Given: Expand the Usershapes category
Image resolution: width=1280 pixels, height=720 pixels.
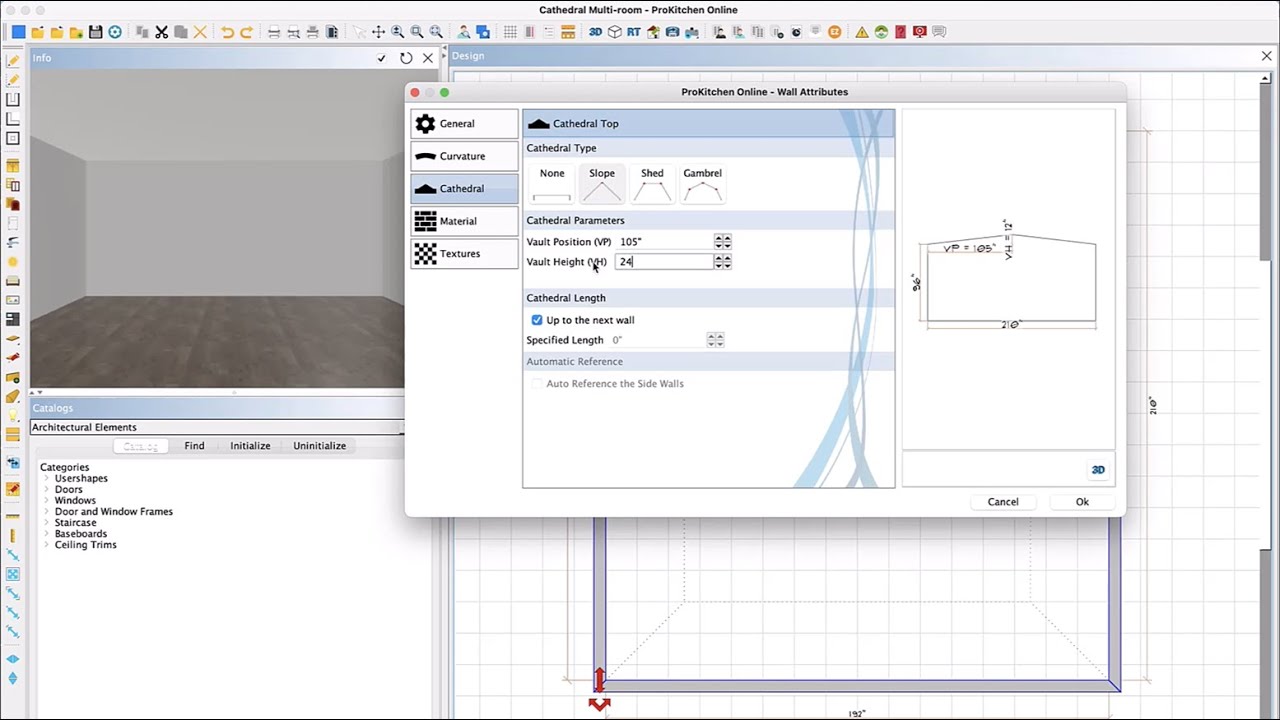Looking at the screenshot, I should [x=47, y=479].
